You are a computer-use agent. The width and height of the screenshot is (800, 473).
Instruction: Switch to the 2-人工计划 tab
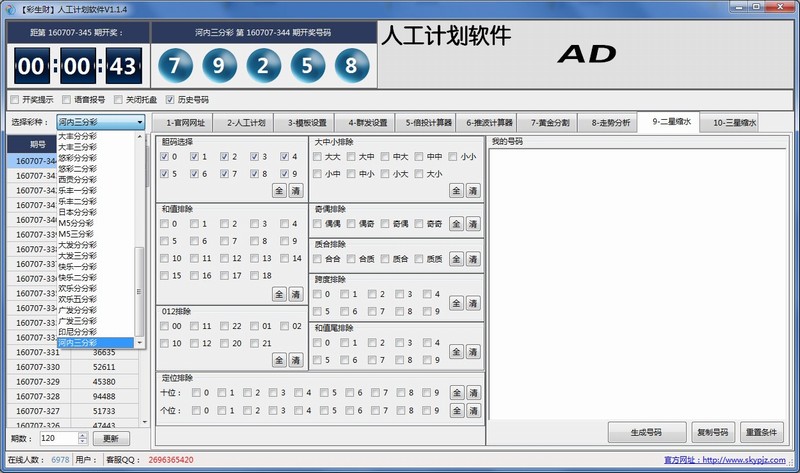(x=245, y=124)
